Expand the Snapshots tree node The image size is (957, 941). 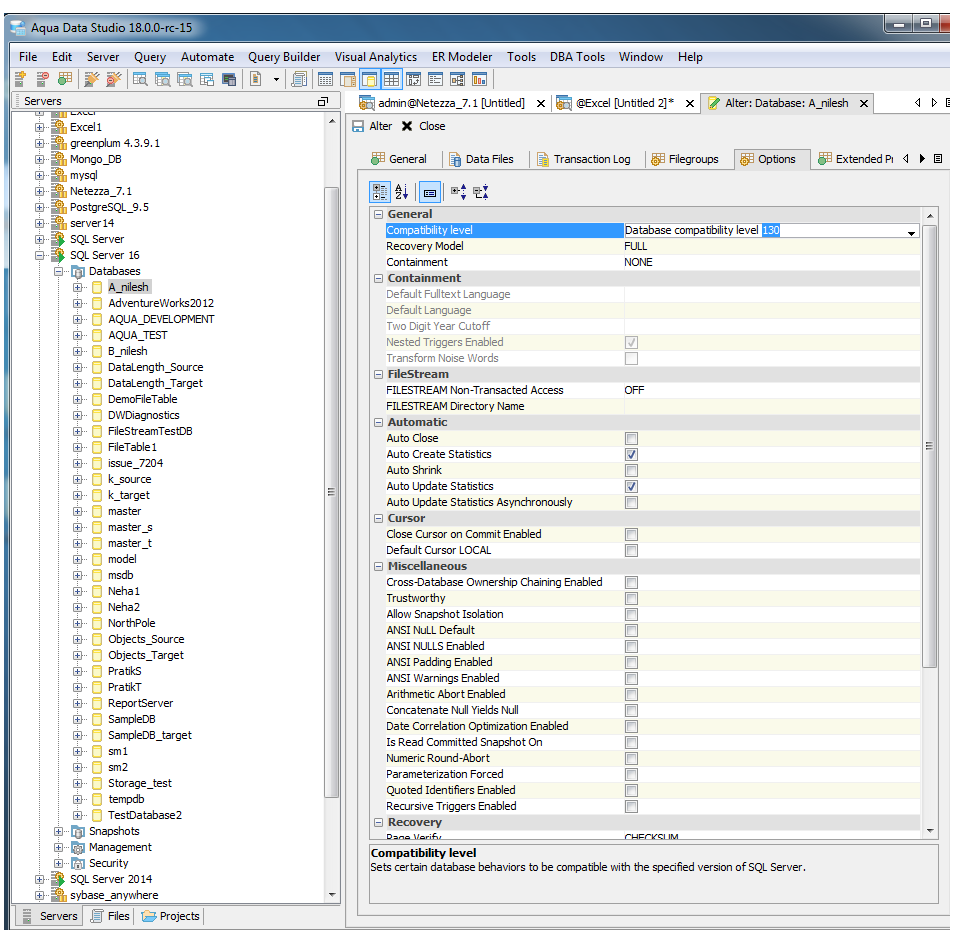[x=59, y=831]
